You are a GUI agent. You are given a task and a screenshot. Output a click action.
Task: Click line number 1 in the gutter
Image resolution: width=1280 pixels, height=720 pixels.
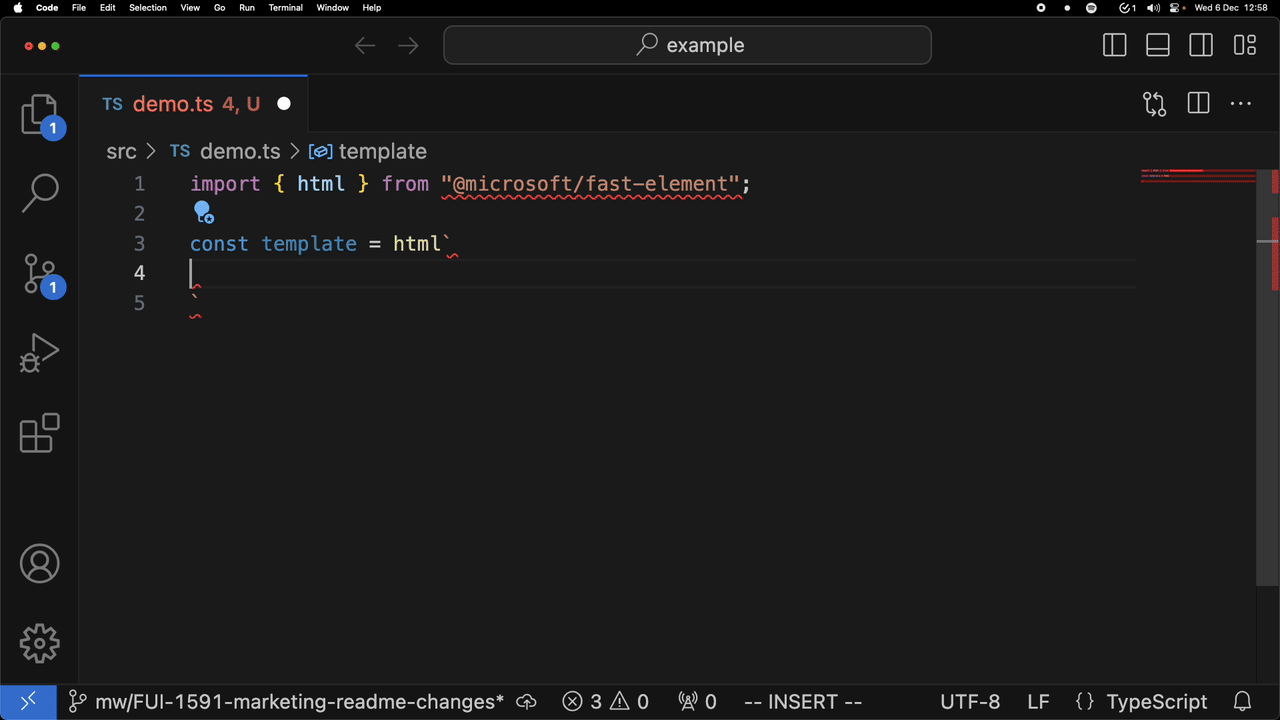pos(139,184)
